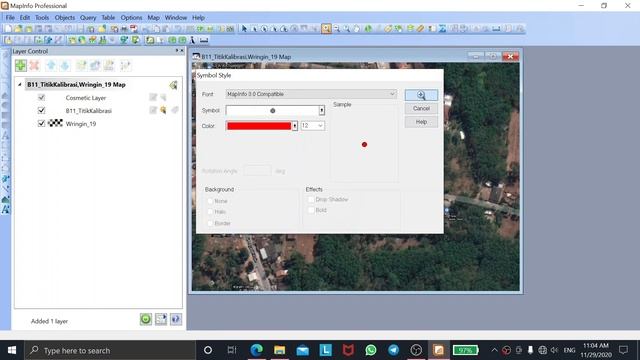Click the Rotation Angle input field

pos(257,171)
